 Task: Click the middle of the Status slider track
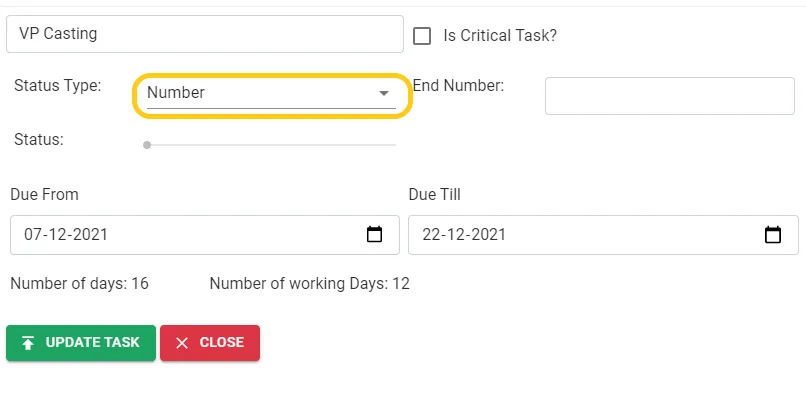tap(271, 145)
